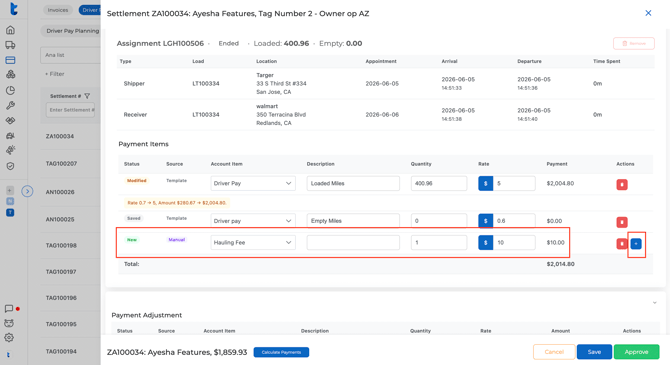Open the stacked cubes icon in sidebar

tap(10, 75)
